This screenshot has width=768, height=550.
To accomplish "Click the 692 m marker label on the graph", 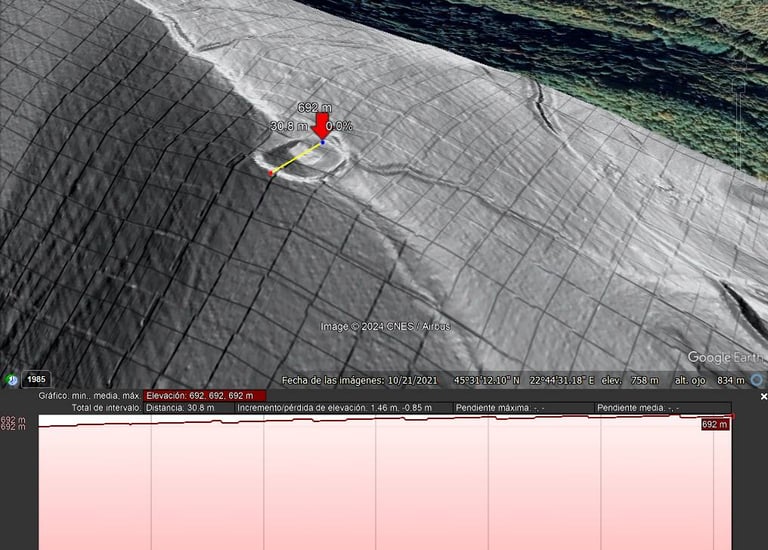I will (715, 425).
